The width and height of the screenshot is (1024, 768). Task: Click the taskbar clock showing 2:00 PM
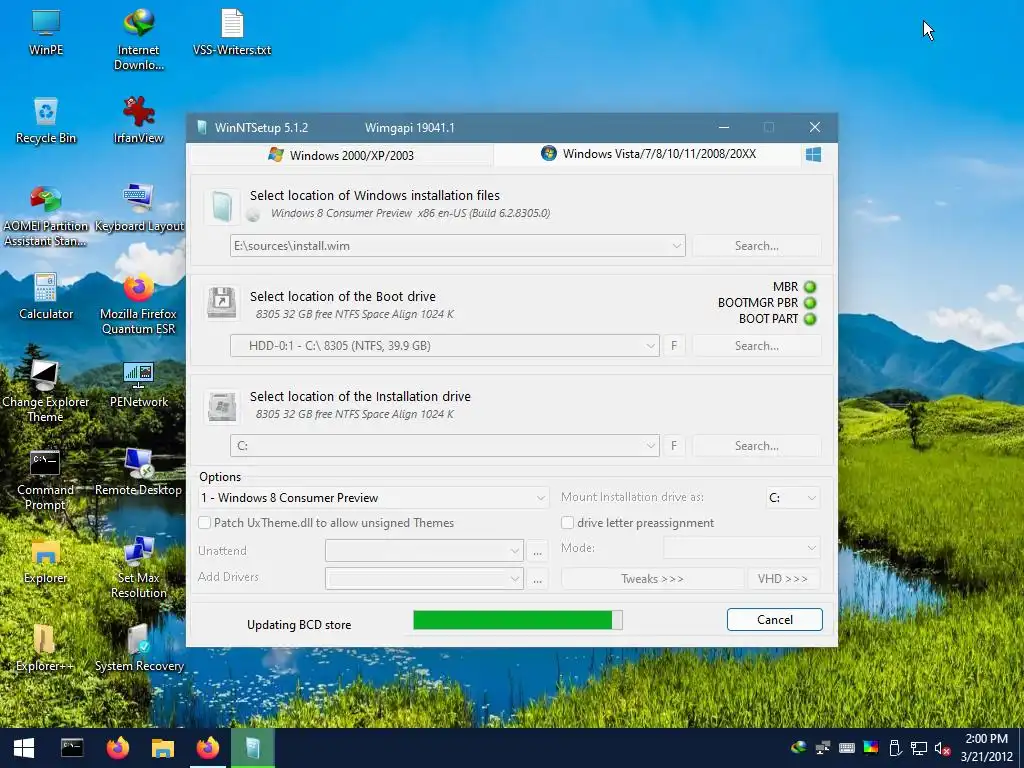(986, 748)
